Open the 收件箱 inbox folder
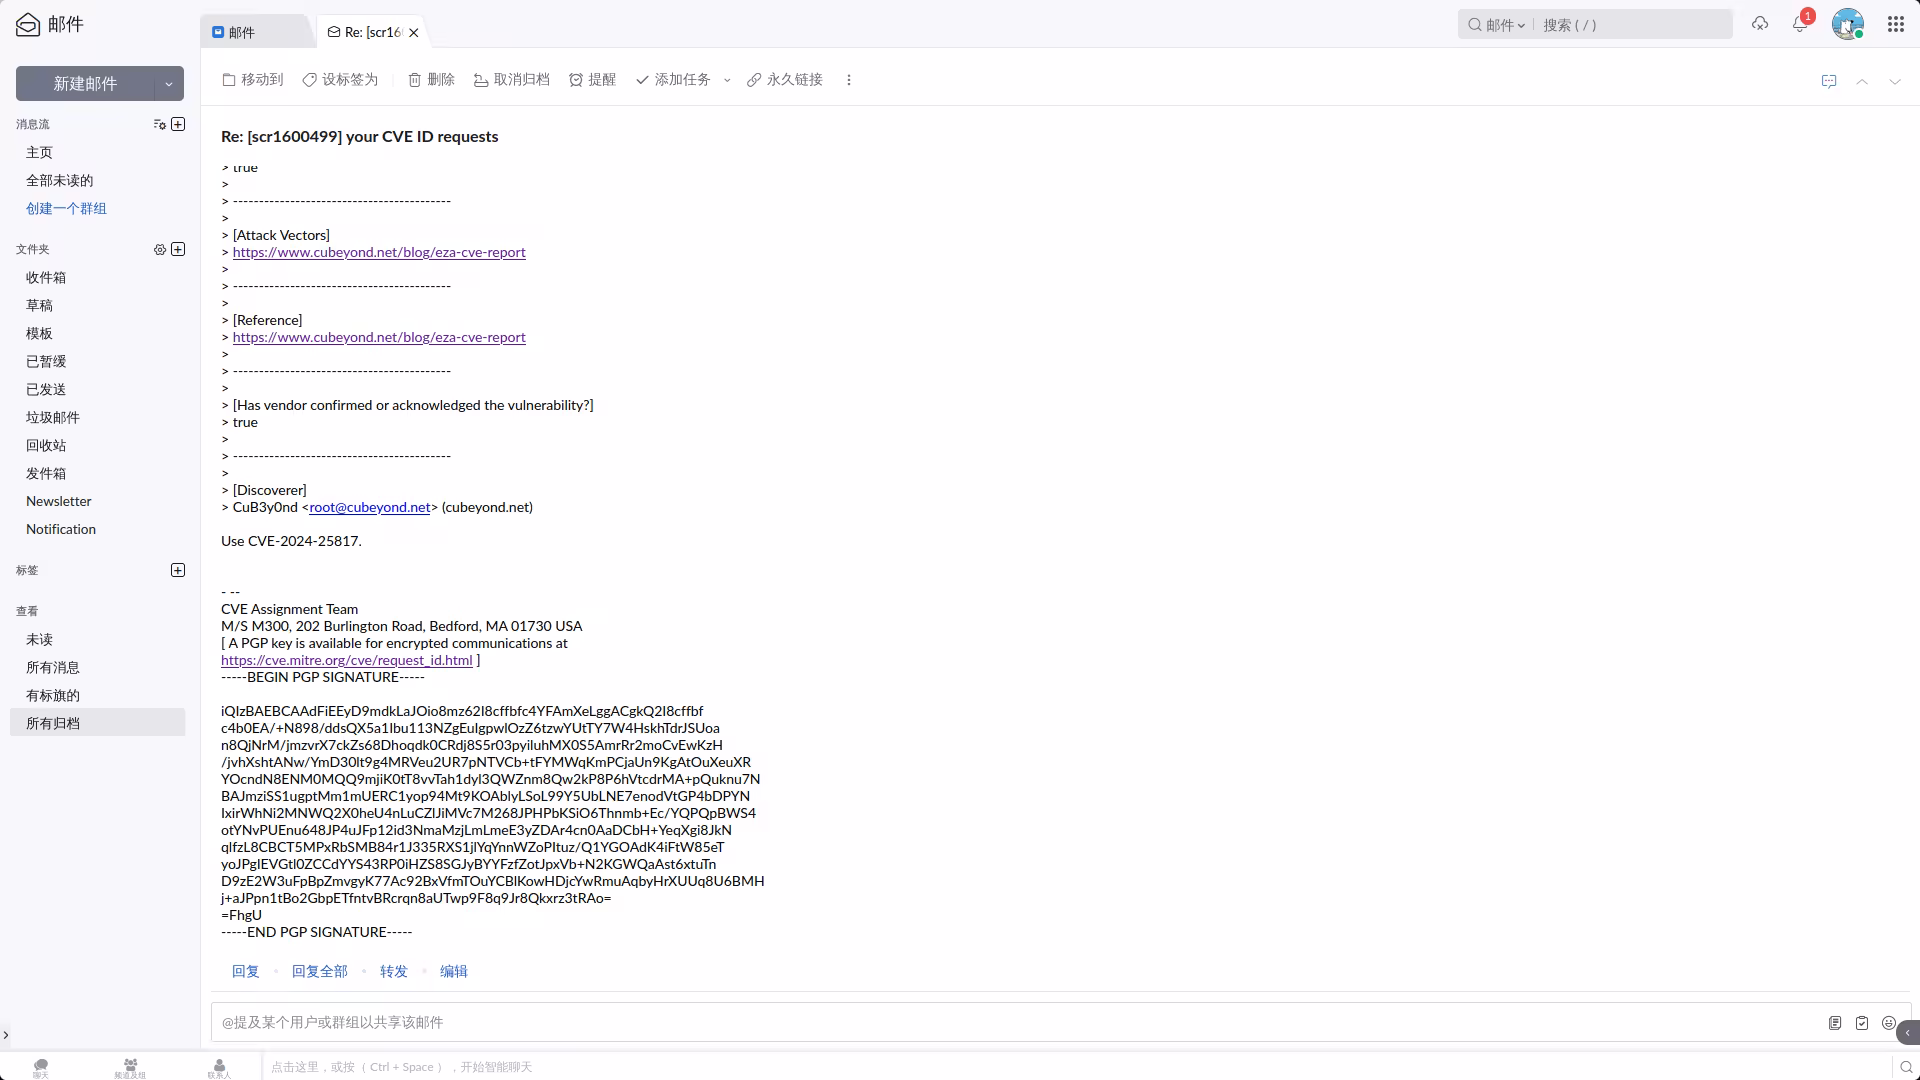Screen dimensions: 1920x1080 tap(46, 277)
